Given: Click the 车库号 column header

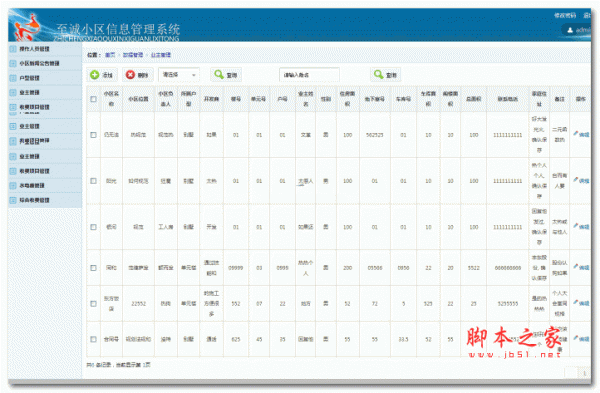Looking at the screenshot, I should [x=403, y=99].
